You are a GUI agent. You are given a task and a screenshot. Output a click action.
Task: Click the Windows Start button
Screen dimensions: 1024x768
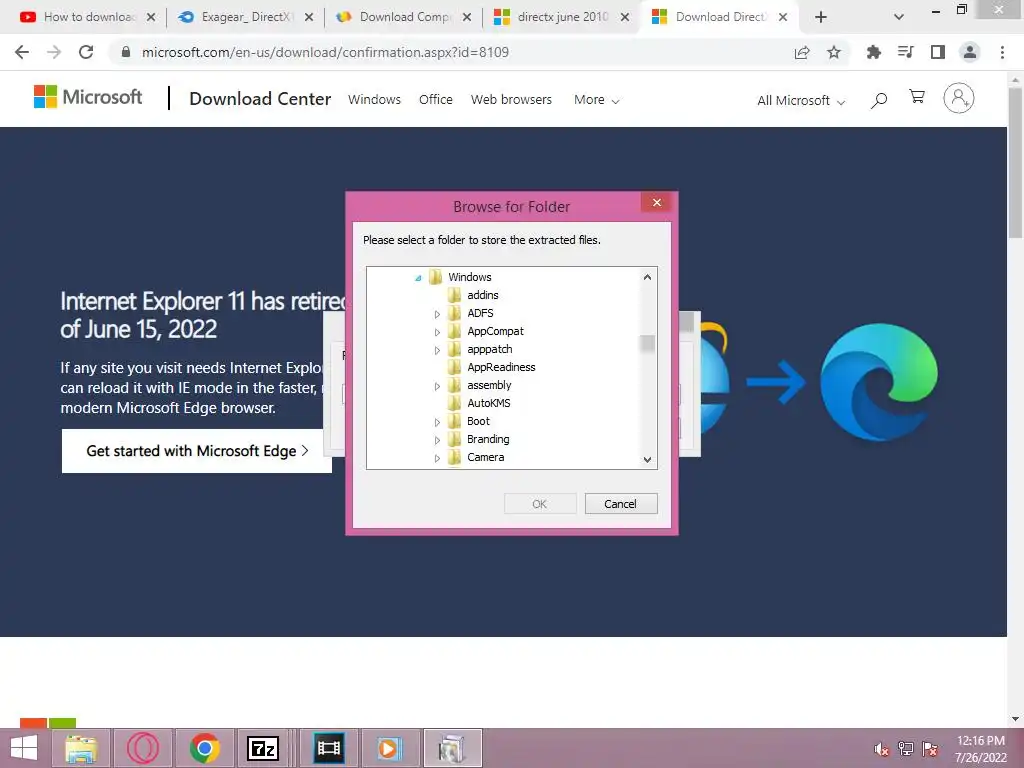pos(24,748)
